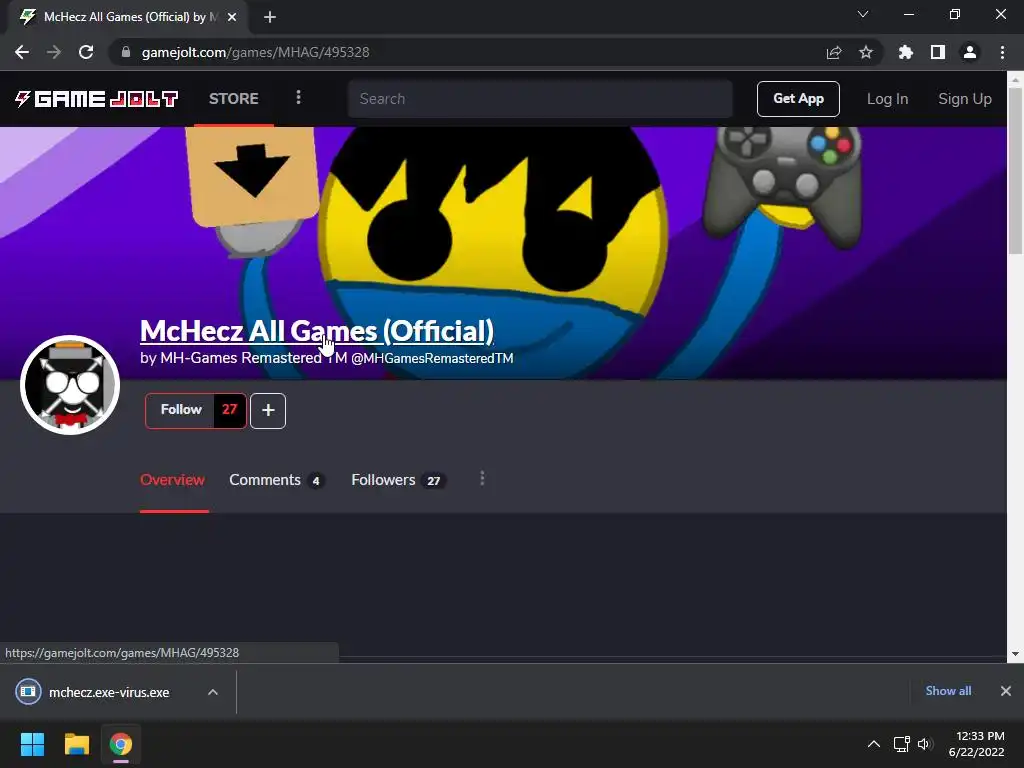Click the address bar URL
This screenshot has height=768, width=1024.
click(255, 52)
